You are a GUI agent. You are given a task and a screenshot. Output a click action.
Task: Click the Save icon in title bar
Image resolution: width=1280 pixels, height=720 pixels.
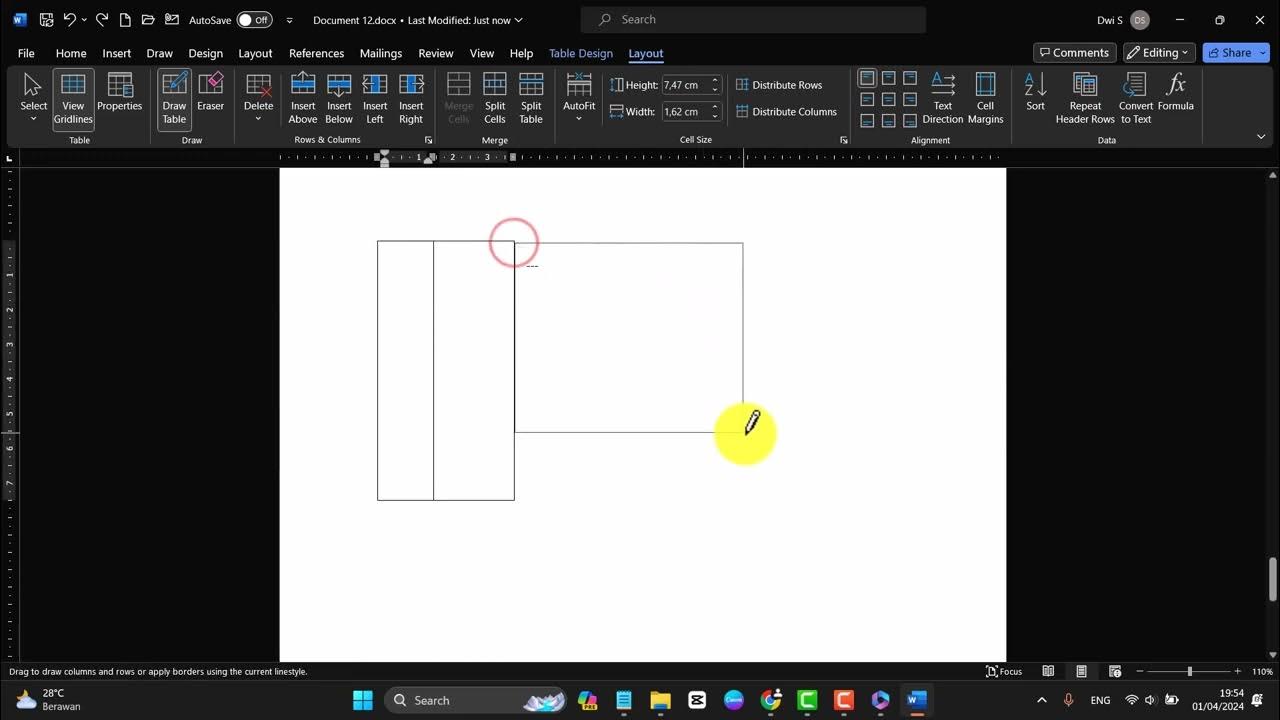46,20
